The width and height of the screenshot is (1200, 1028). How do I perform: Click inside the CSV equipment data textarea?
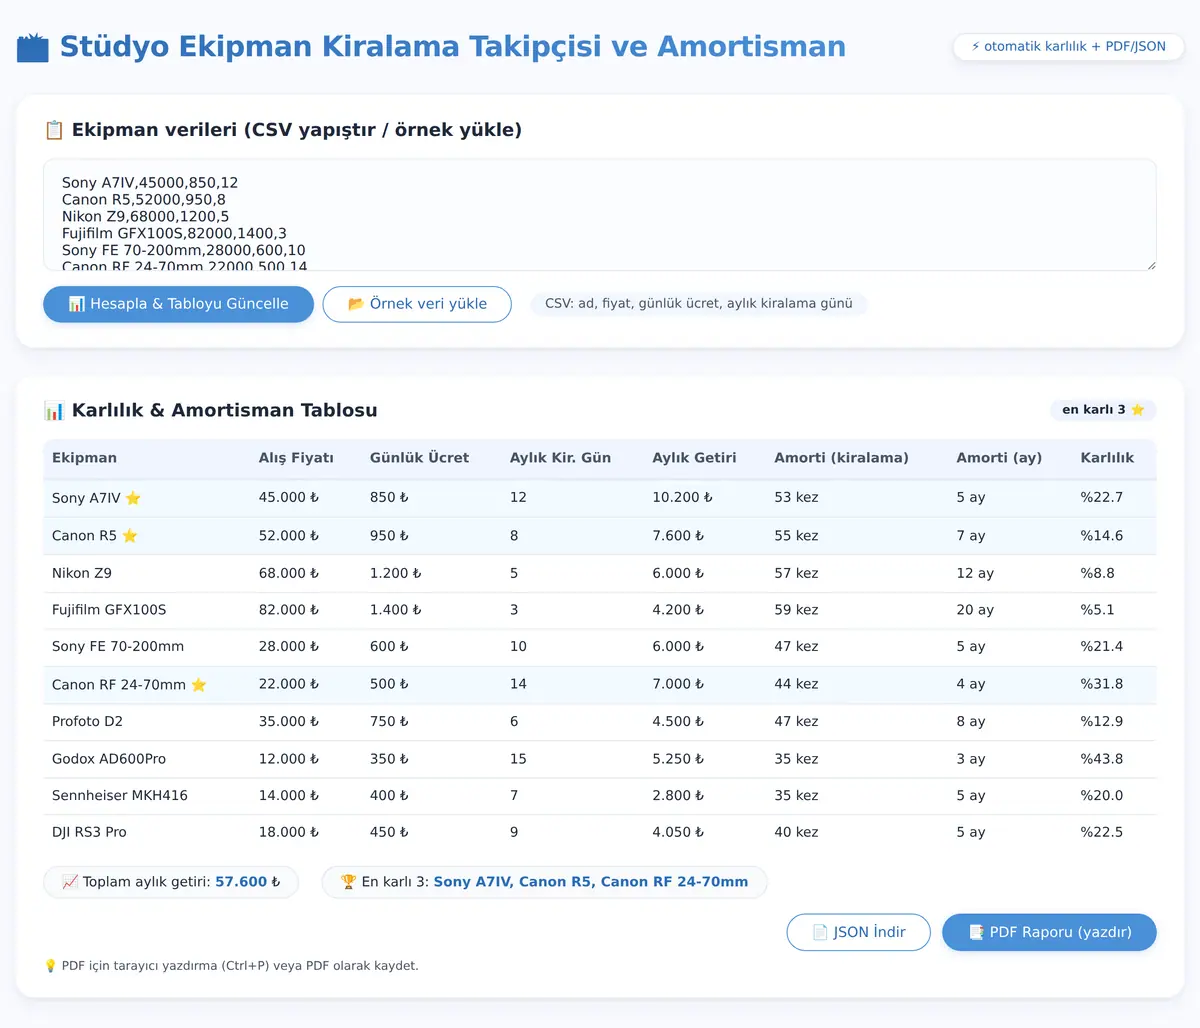tap(600, 215)
